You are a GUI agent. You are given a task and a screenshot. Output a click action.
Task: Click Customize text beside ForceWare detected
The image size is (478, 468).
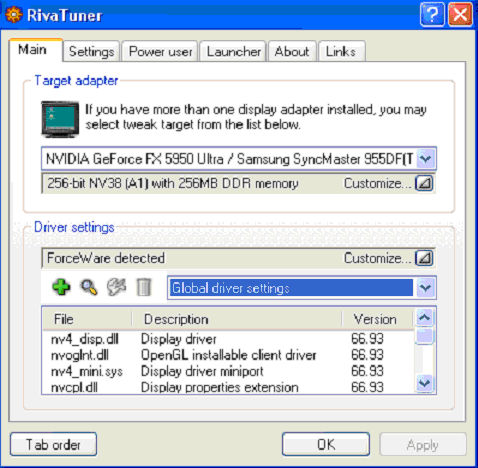[378, 258]
